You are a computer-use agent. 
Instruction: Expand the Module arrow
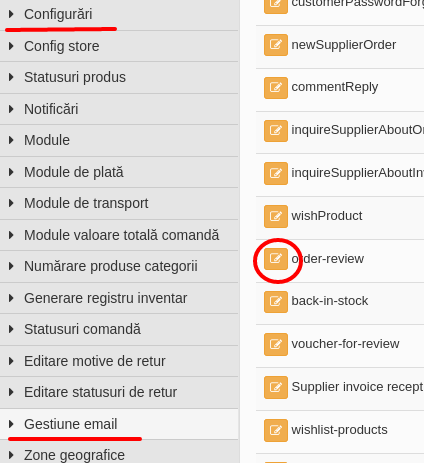click(x=11, y=140)
